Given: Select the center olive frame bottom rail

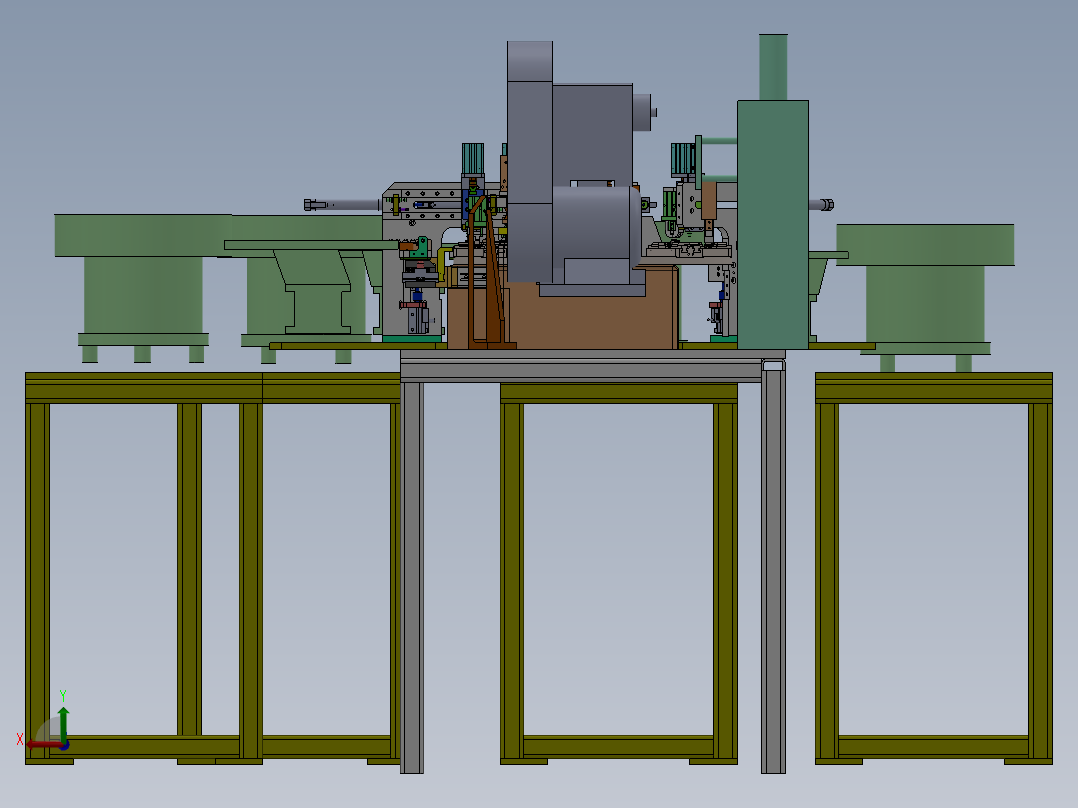Looking at the screenshot, I should 619,747.
